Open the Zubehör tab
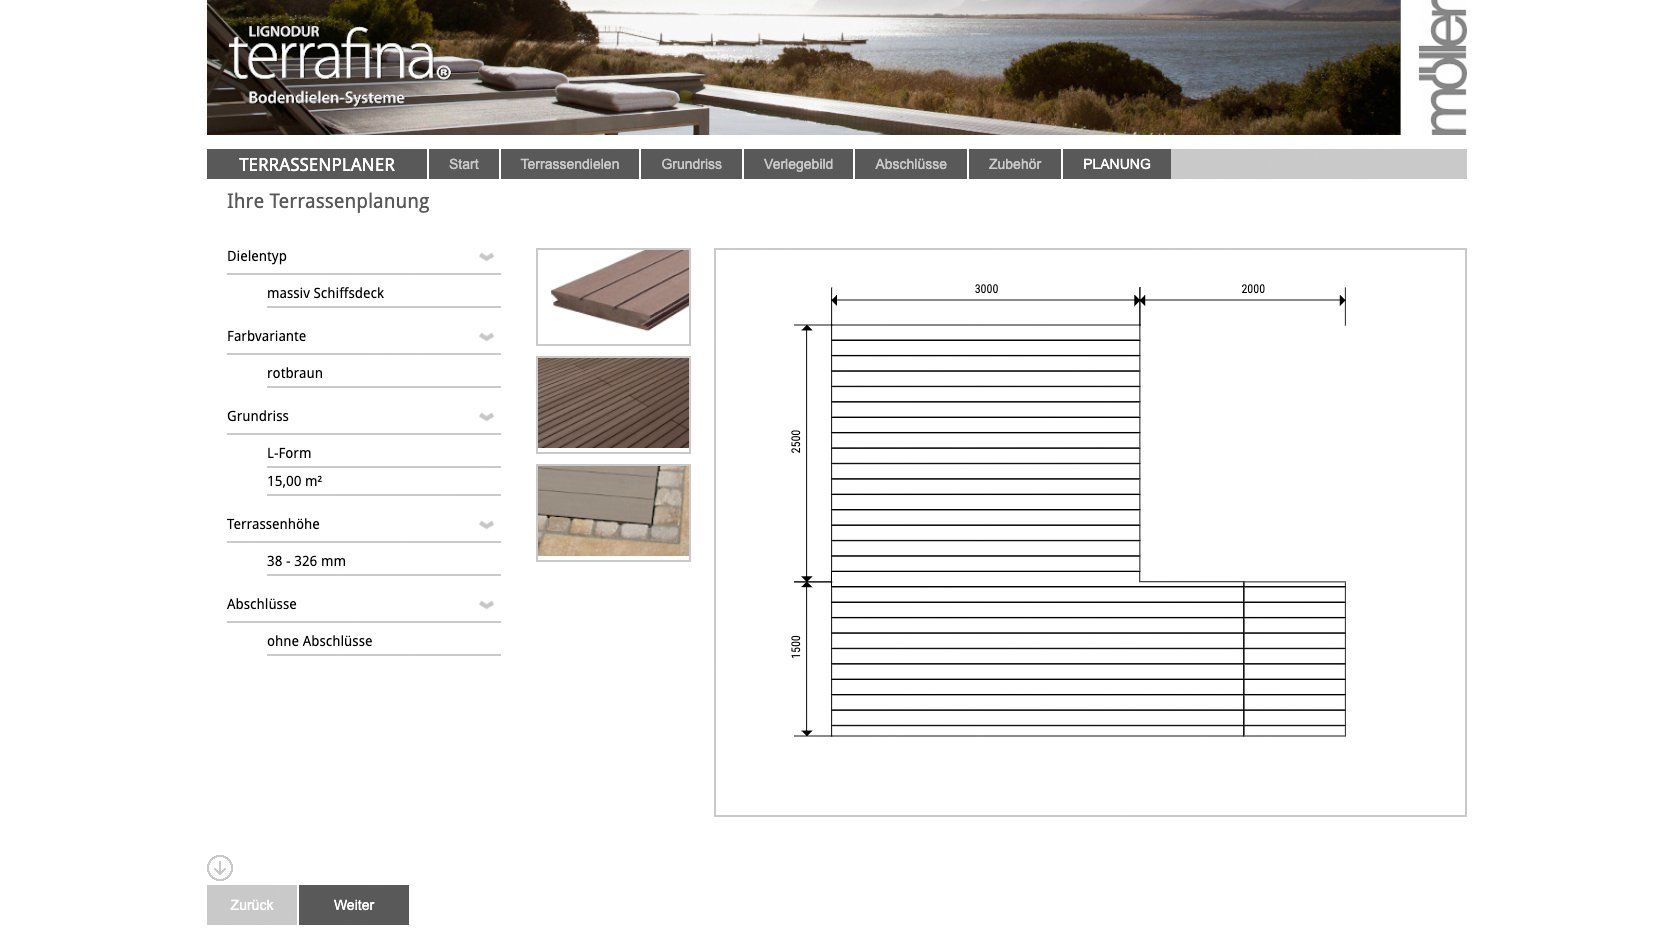Viewport: 1663px width, 935px height. 1014,164
